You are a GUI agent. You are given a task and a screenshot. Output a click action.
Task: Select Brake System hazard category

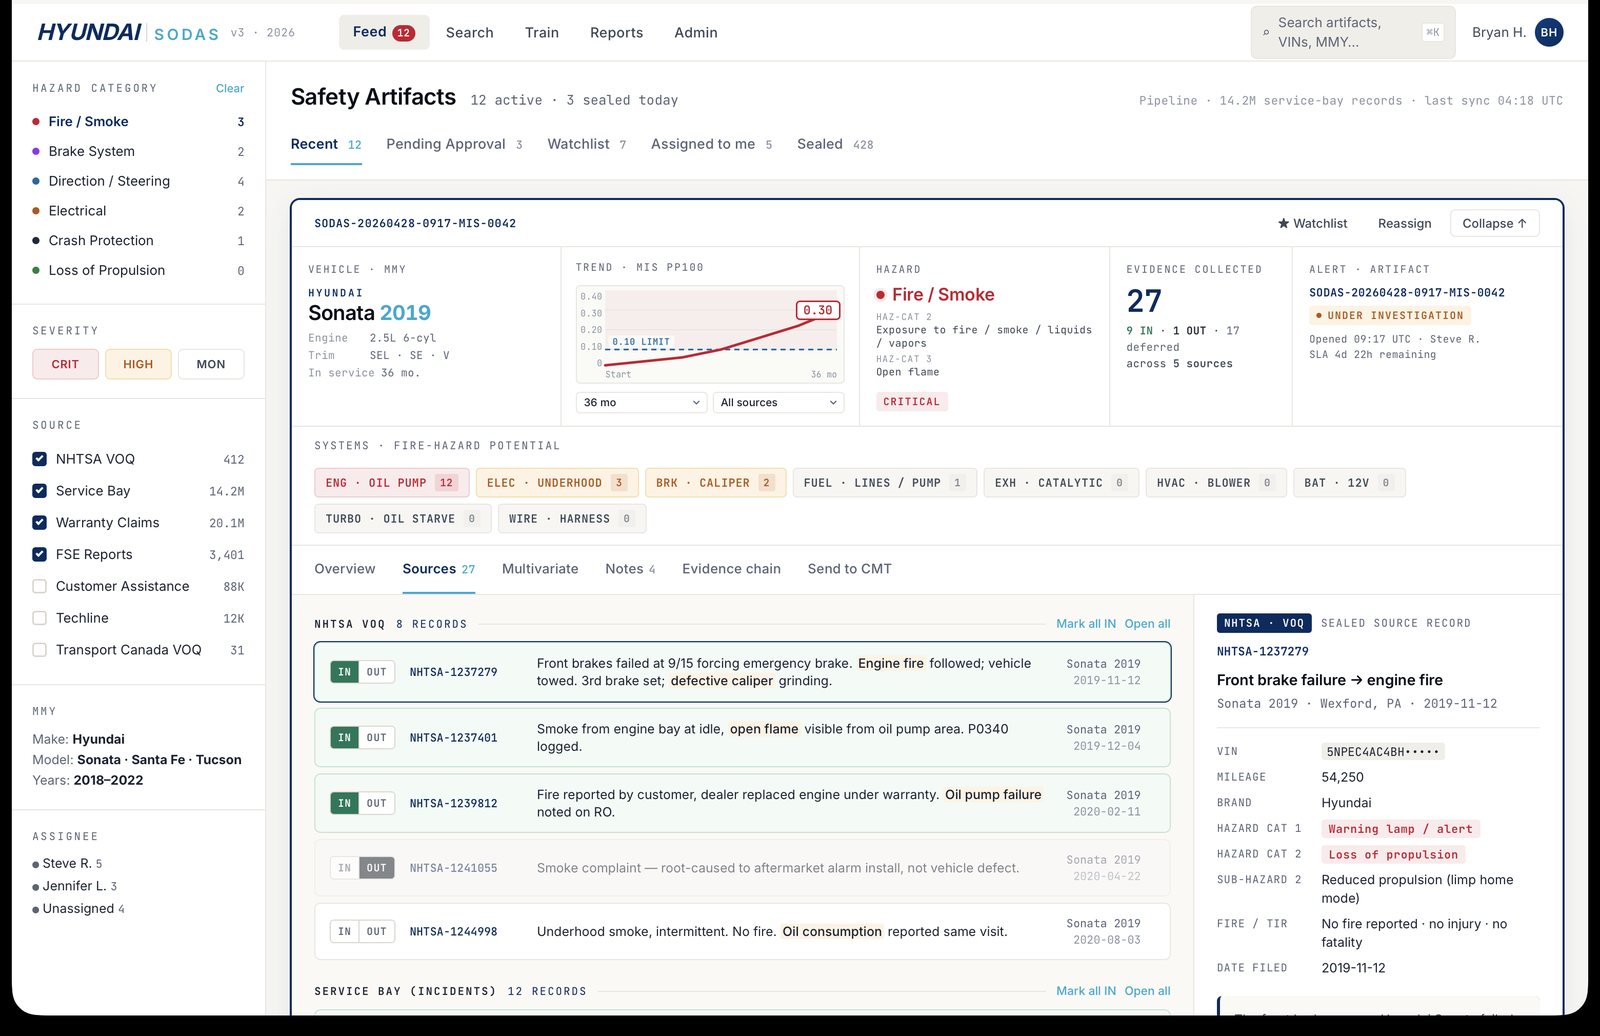coord(138,151)
